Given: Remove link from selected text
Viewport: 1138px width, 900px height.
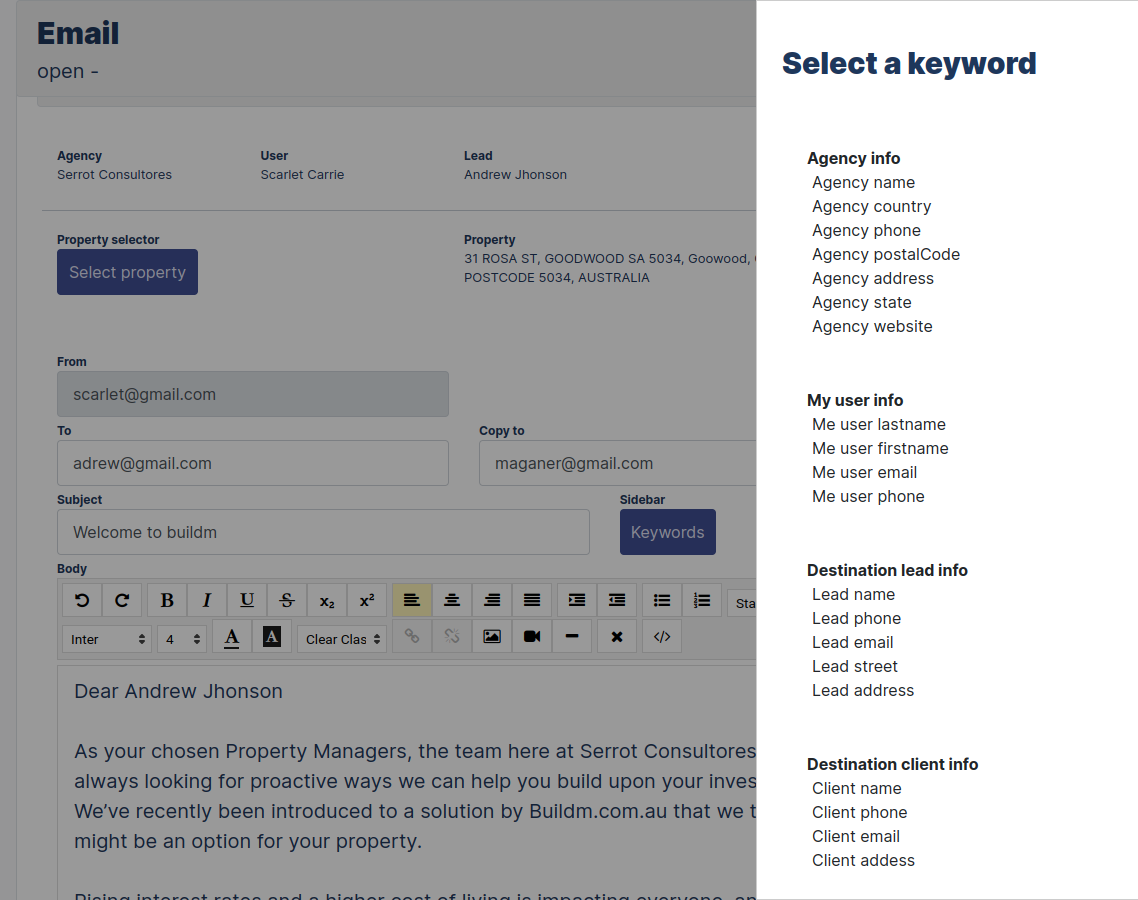Looking at the screenshot, I should tap(451, 636).
